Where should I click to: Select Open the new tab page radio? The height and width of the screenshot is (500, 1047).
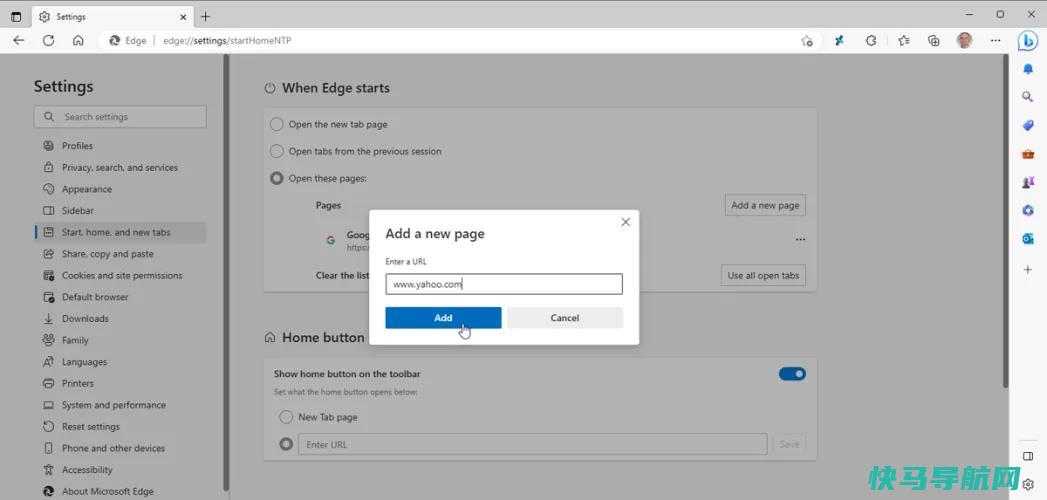pos(276,124)
